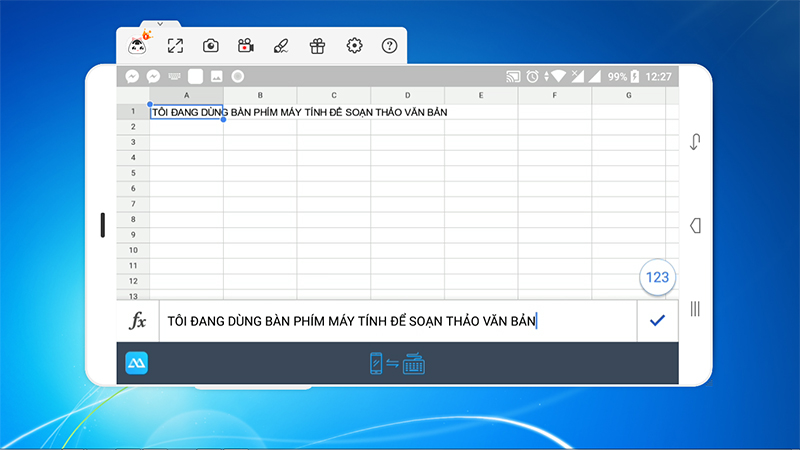This screenshot has width=800, height=450.
Task: Select column E header
Action: click(481, 95)
